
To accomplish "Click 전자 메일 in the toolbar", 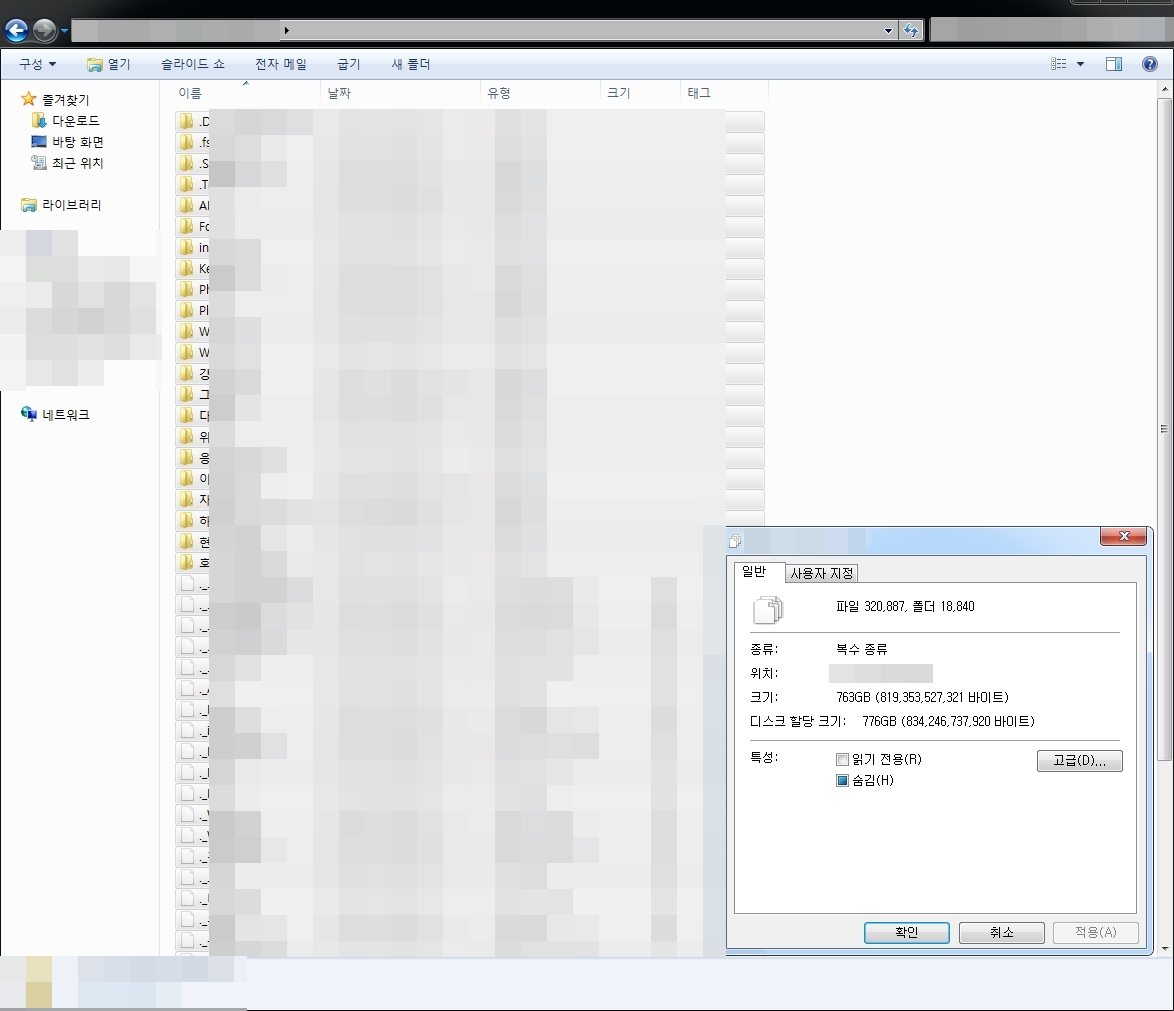I will tap(281, 64).
